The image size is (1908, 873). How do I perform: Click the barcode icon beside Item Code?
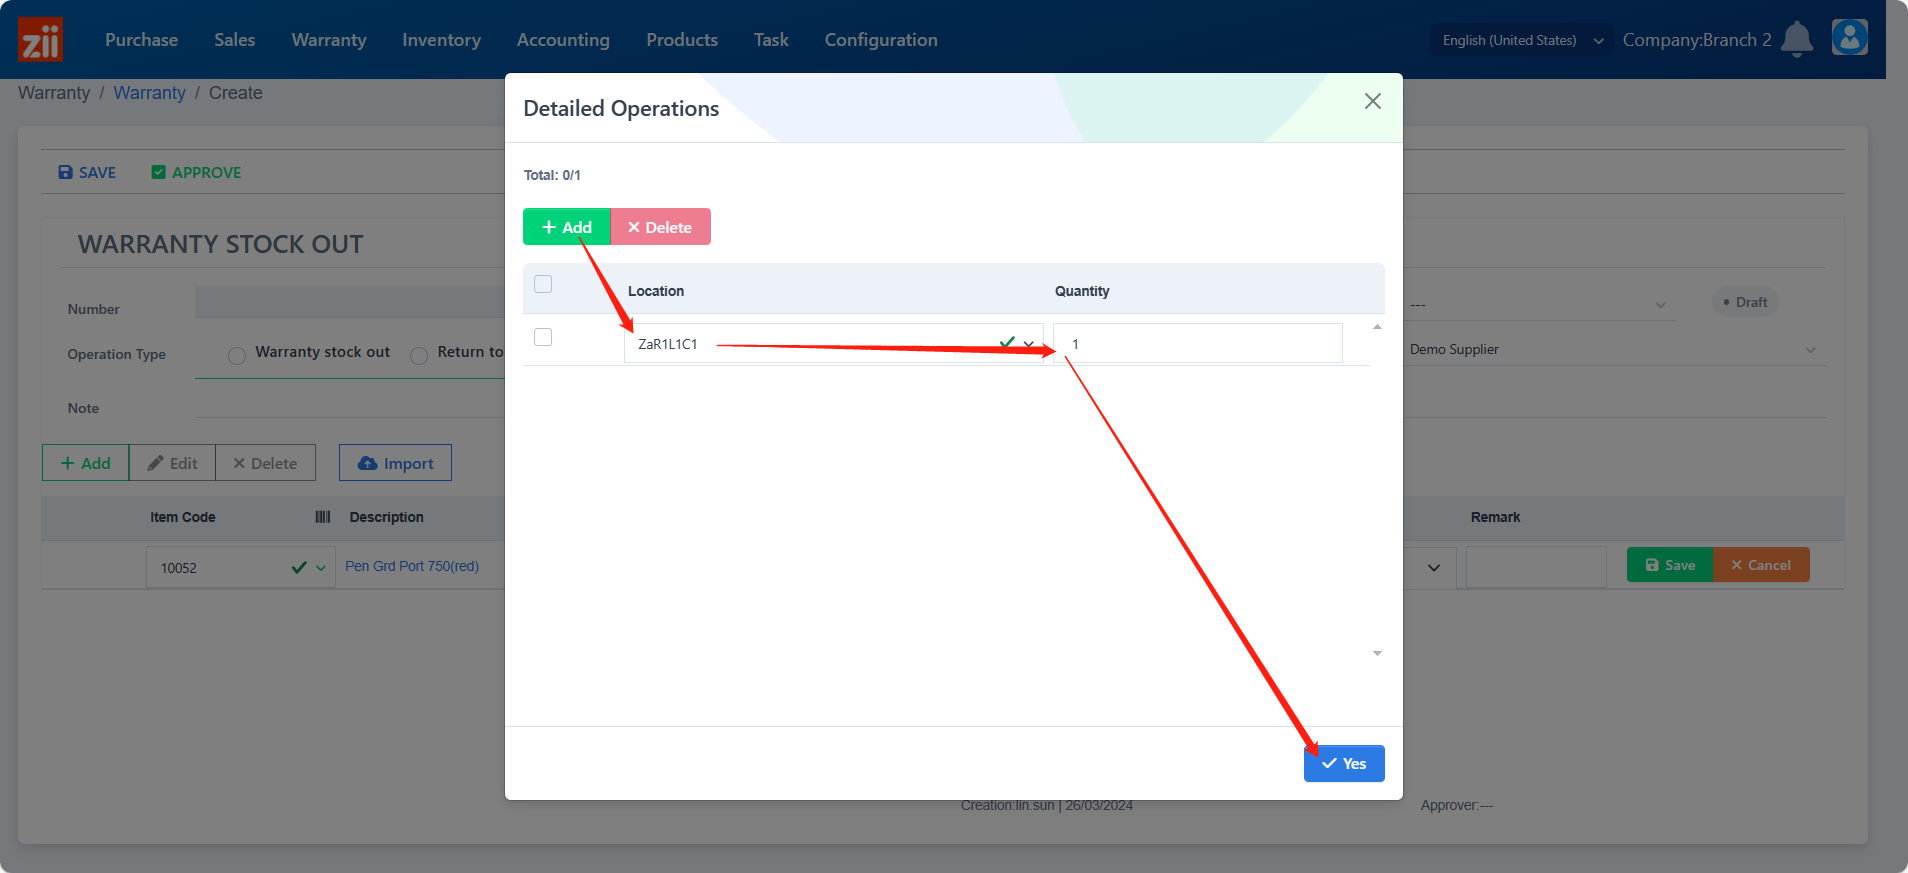[x=323, y=517]
